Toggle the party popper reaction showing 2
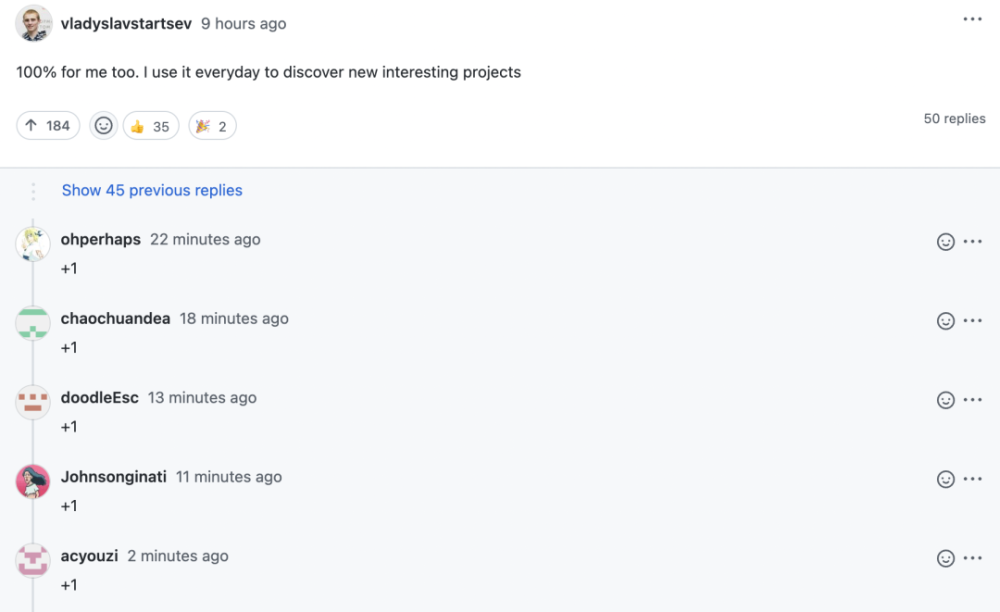This screenshot has height=612, width=1000. (x=212, y=125)
